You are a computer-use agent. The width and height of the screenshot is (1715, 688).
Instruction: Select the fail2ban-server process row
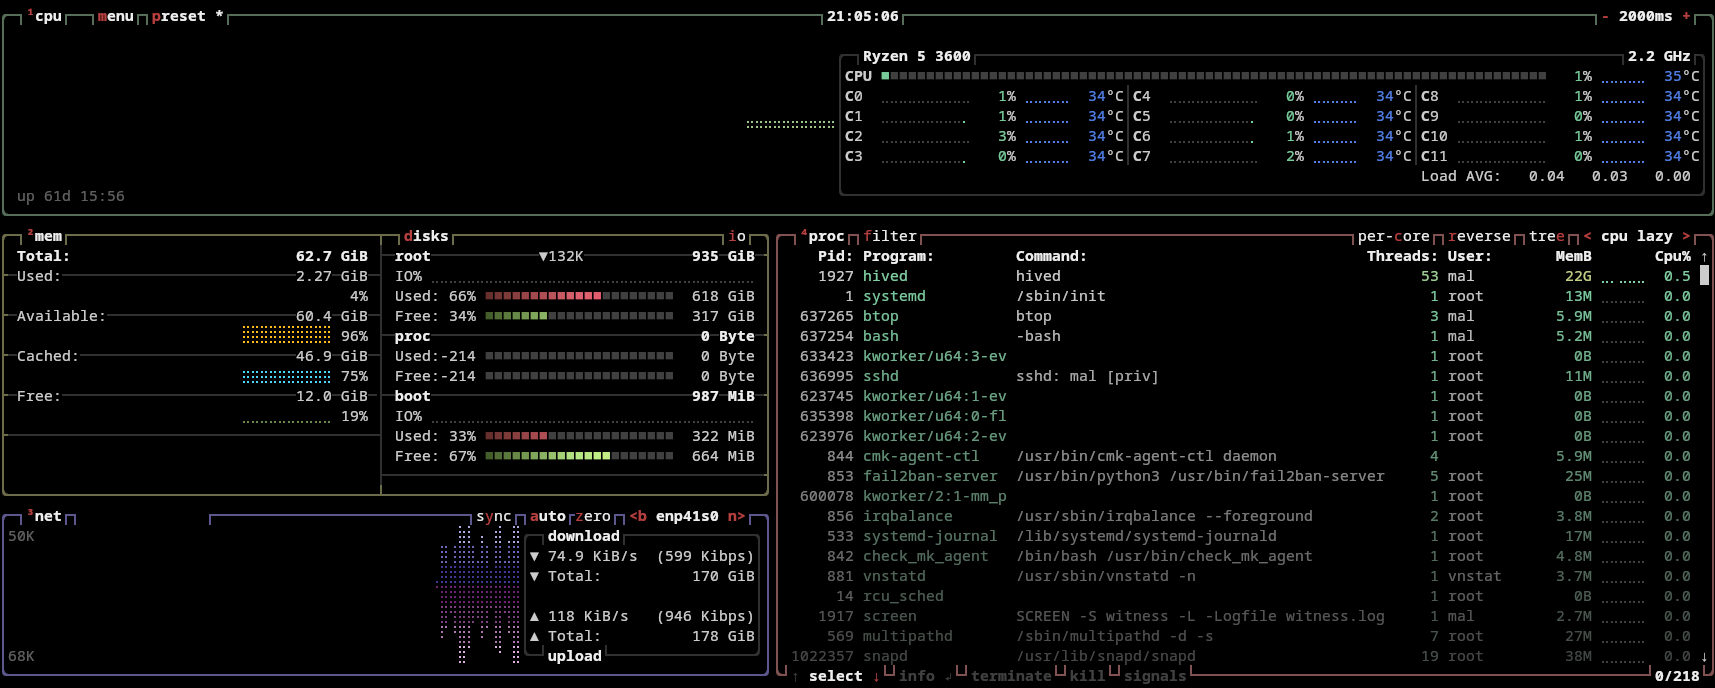click(930, 477)
